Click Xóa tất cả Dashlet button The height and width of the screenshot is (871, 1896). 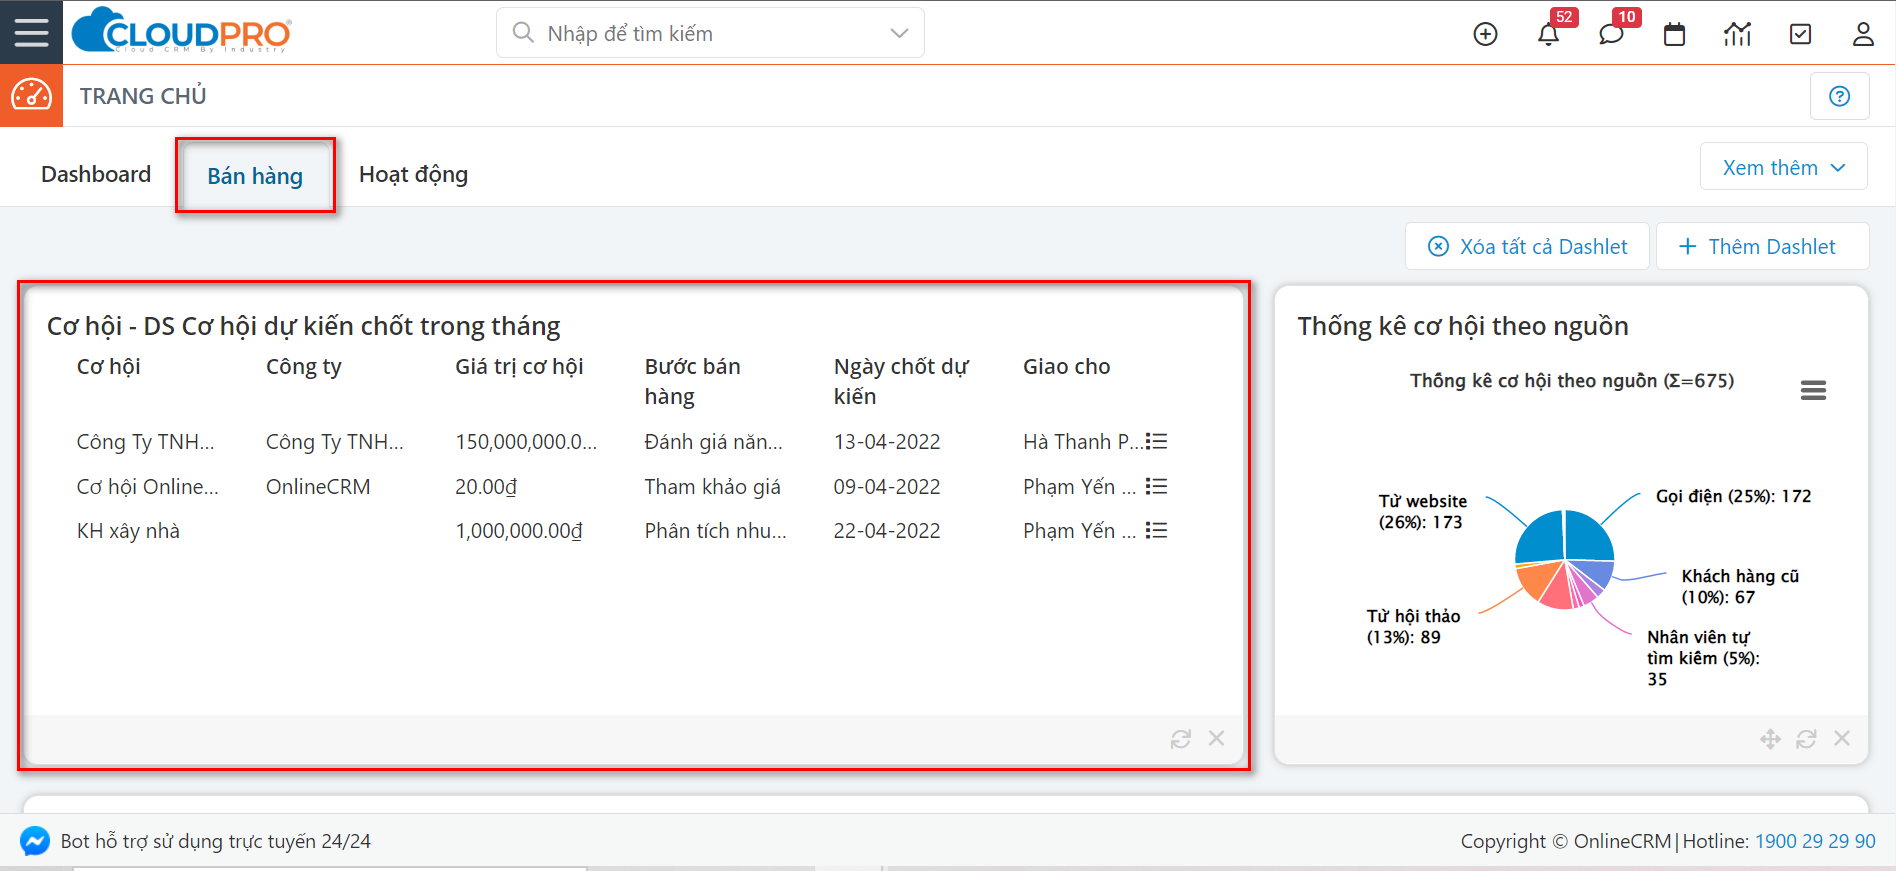1527,246
